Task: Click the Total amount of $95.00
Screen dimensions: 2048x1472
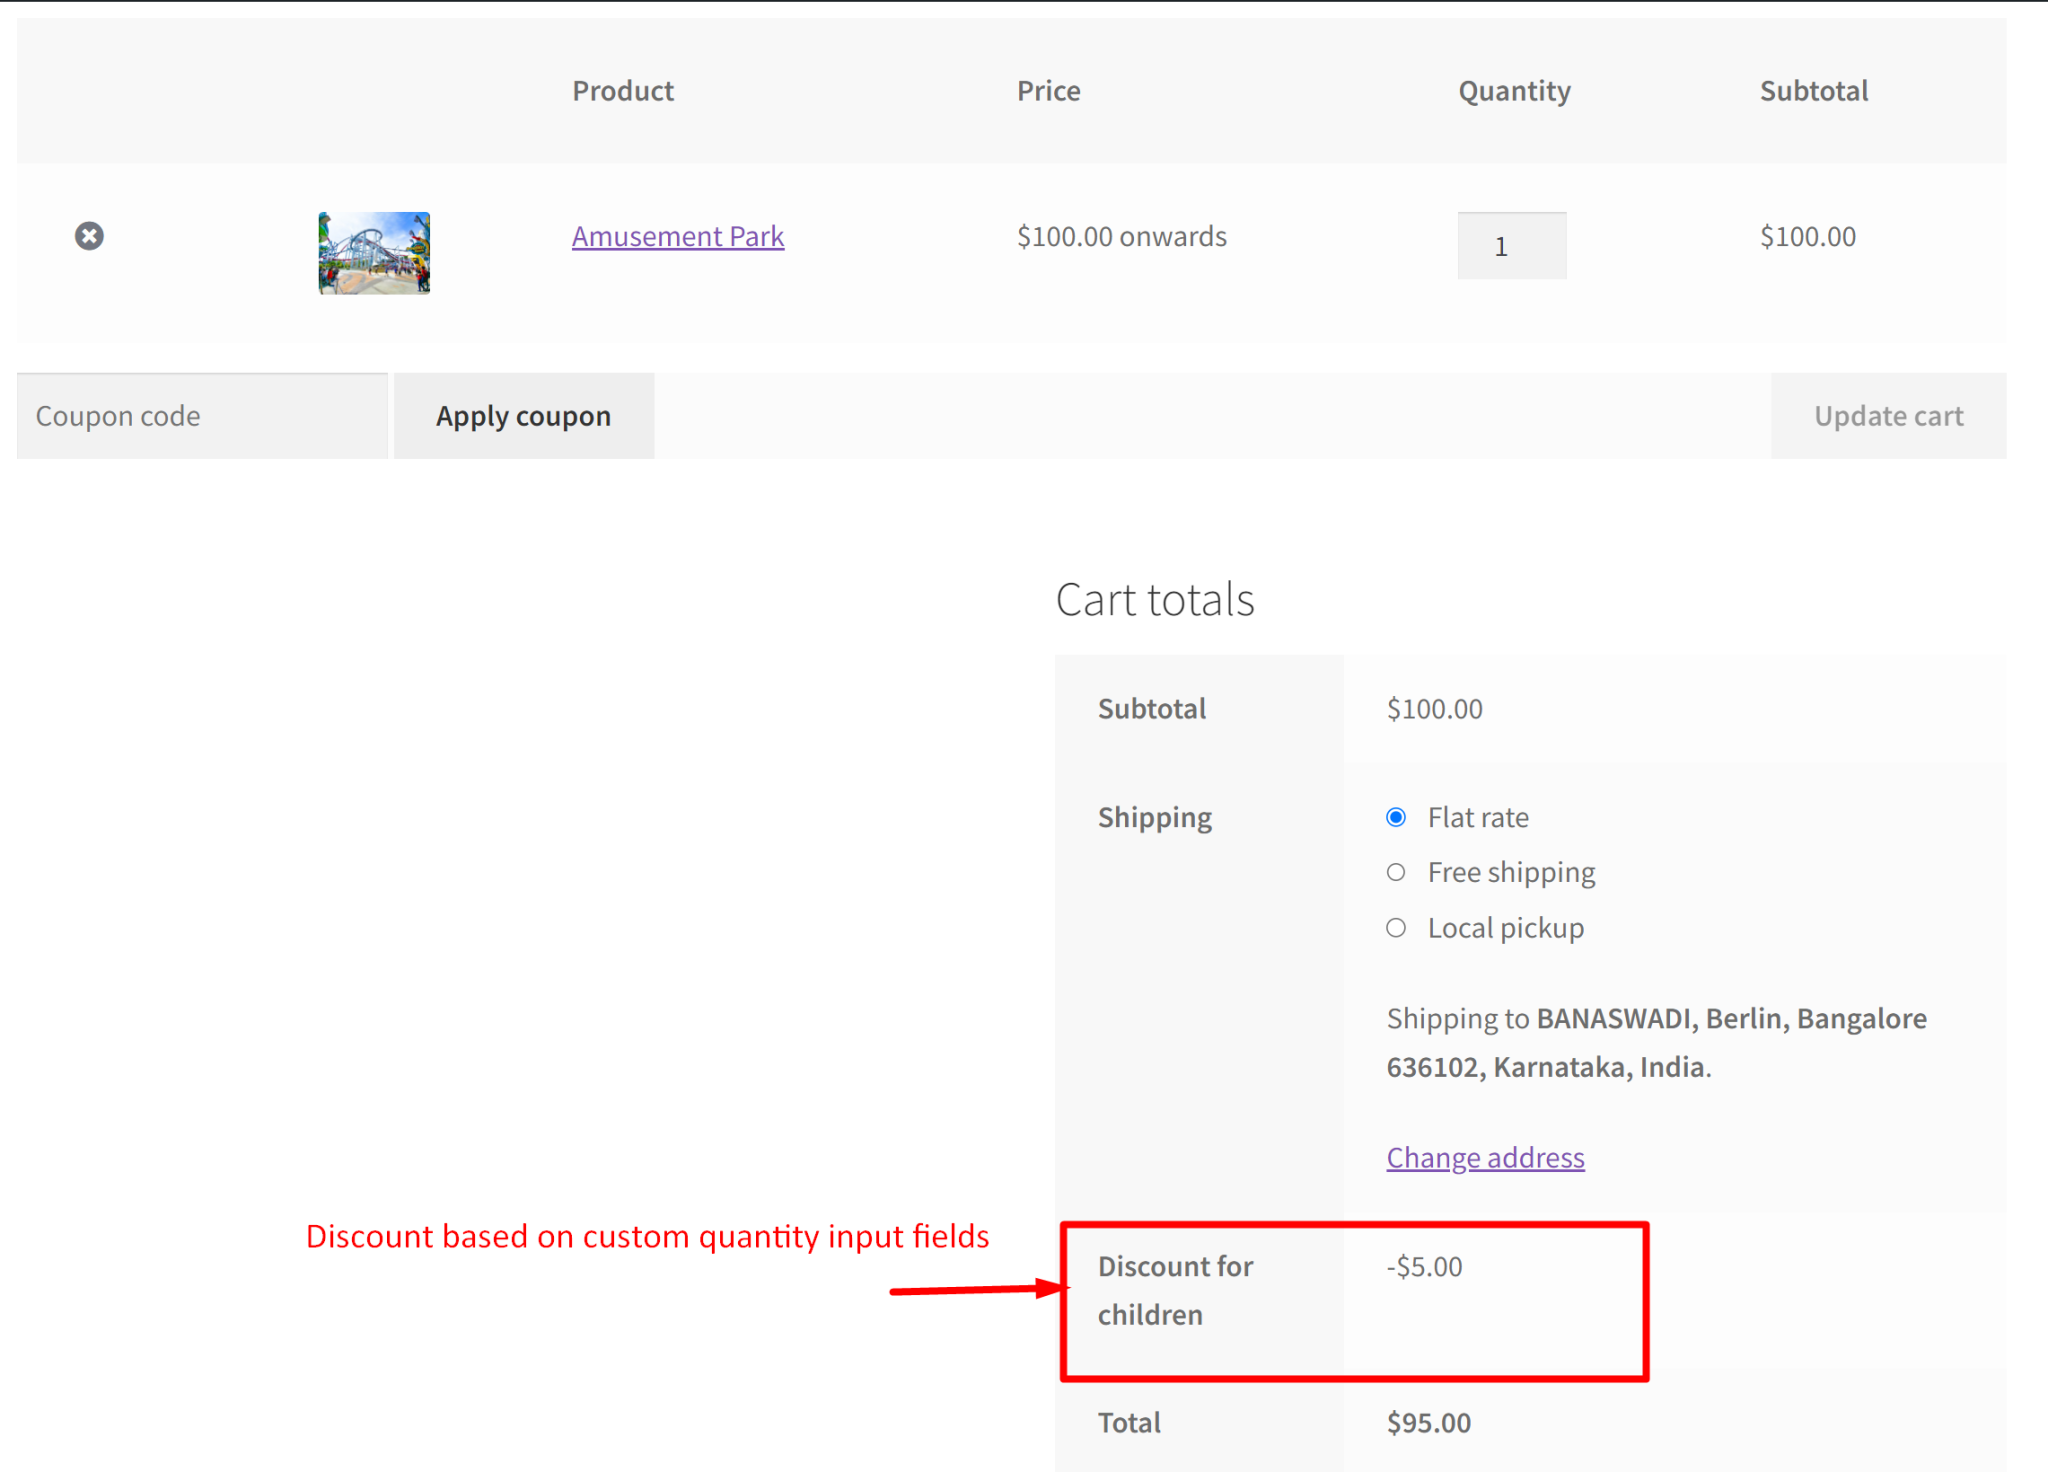Action: point(1428,1421)
